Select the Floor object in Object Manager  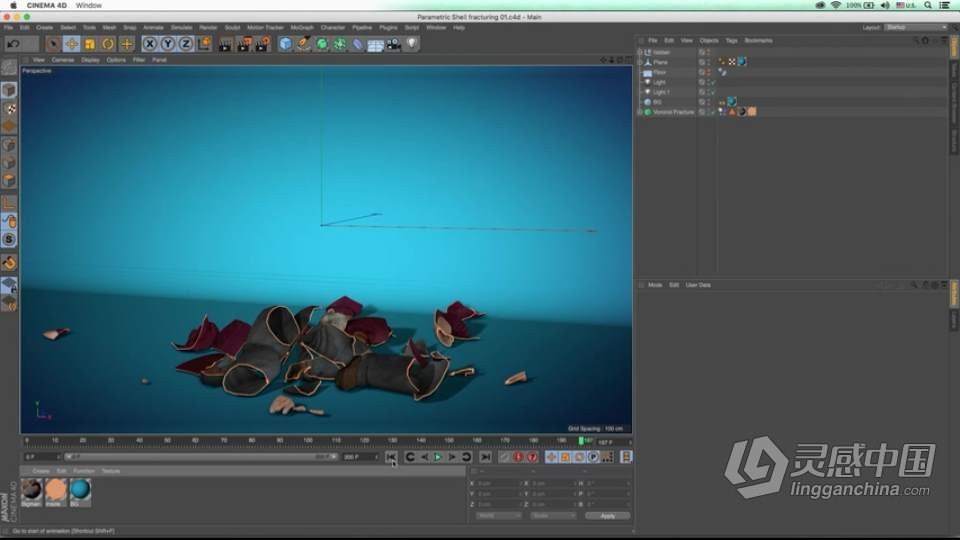(x=660, y=72)
